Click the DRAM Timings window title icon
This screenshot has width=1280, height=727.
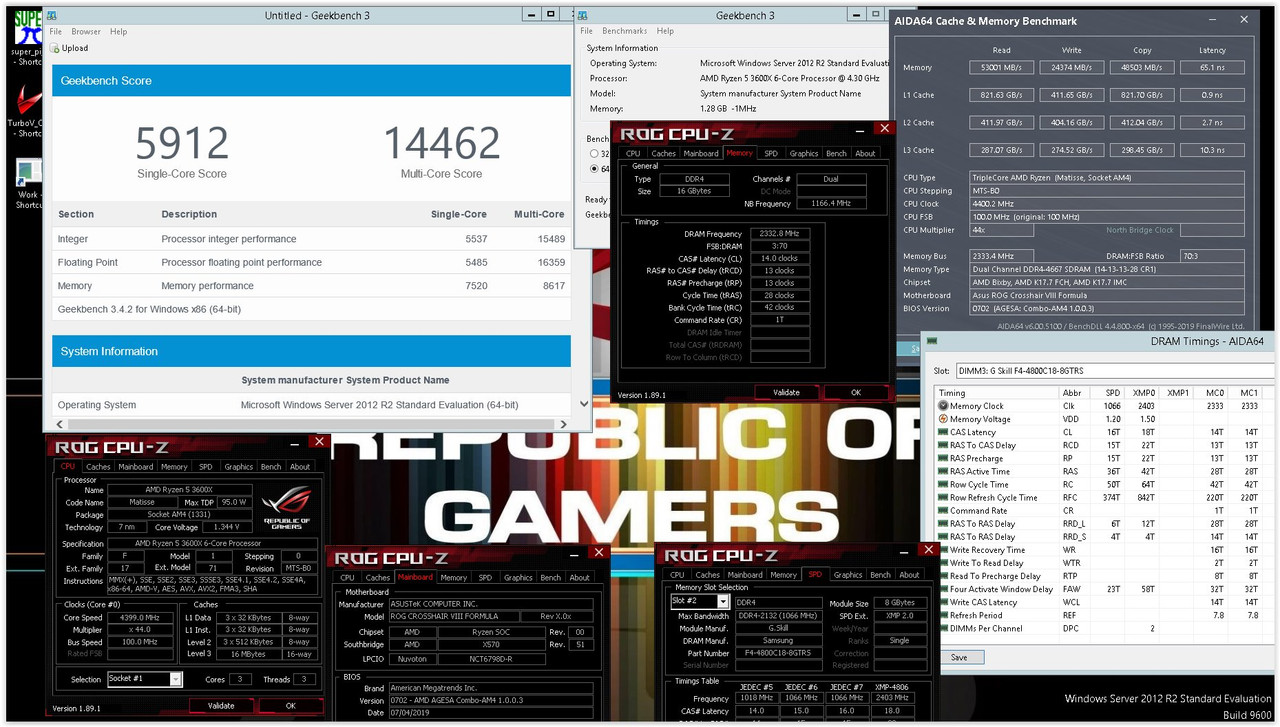(932, 342)
